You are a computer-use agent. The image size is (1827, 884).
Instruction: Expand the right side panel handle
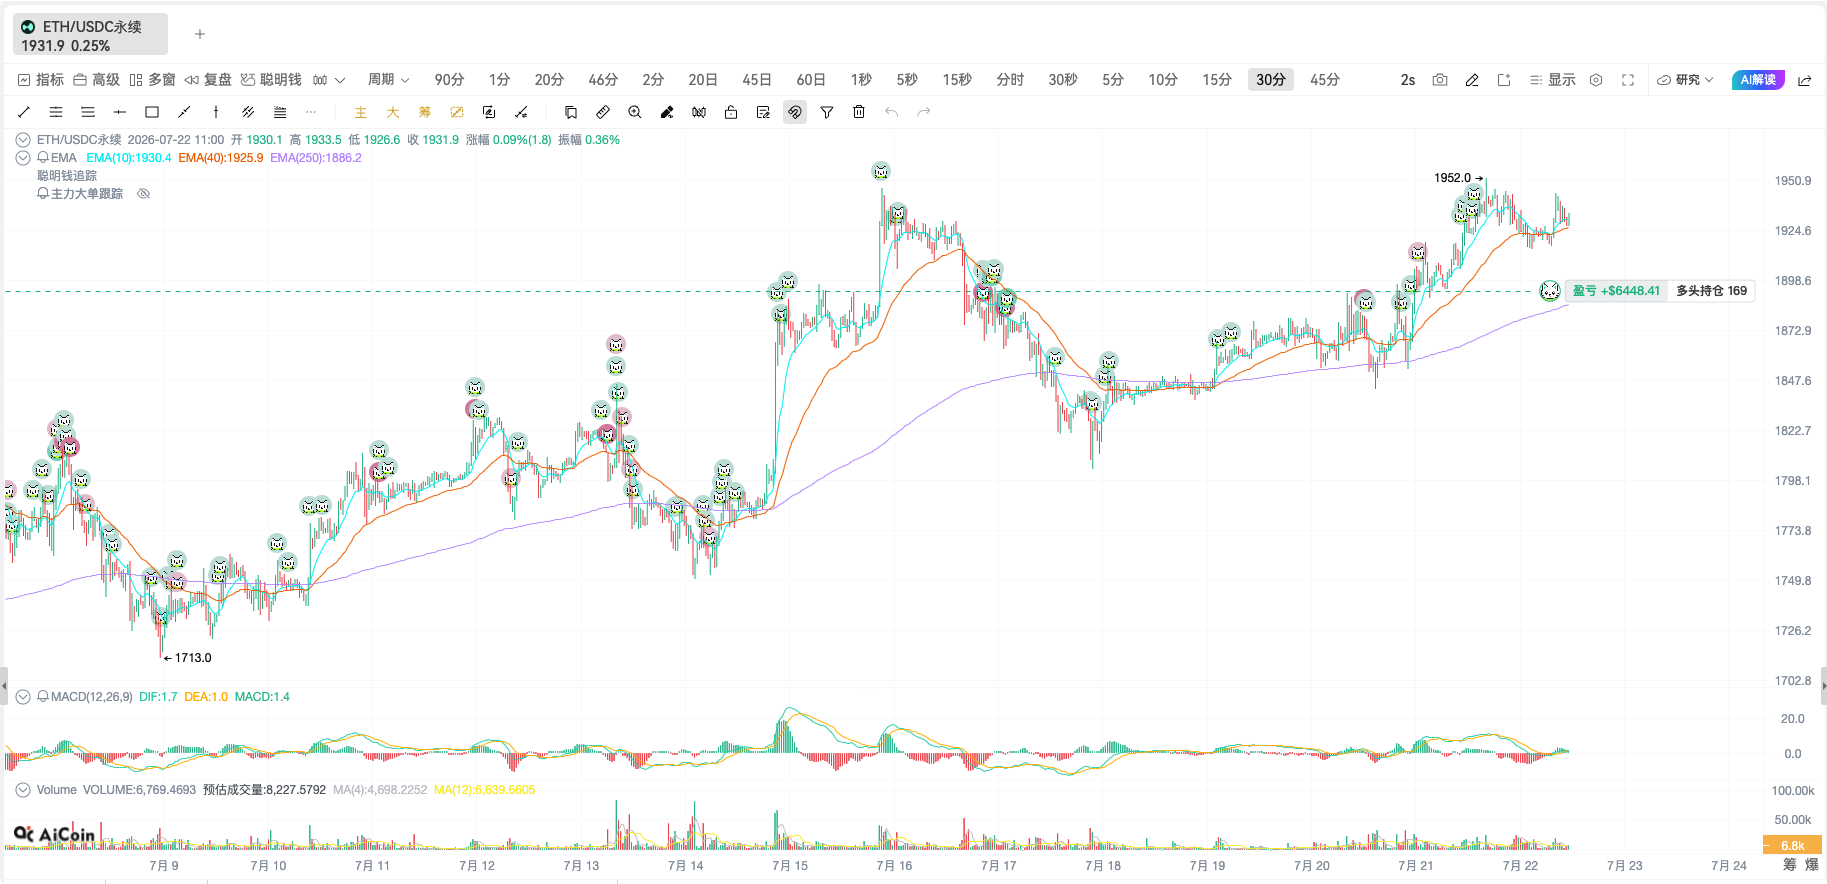click(x=1823, y=686)
